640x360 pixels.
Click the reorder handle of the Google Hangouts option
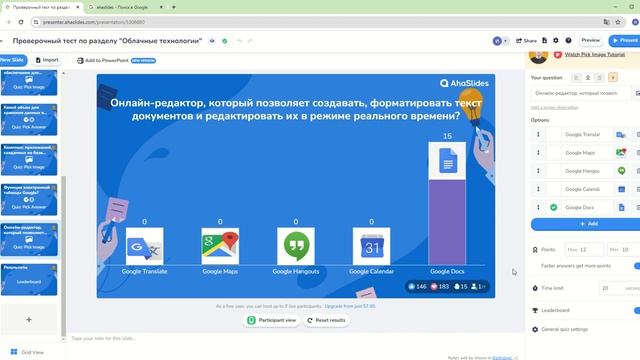pyautogui.click(x=538, y=171)
